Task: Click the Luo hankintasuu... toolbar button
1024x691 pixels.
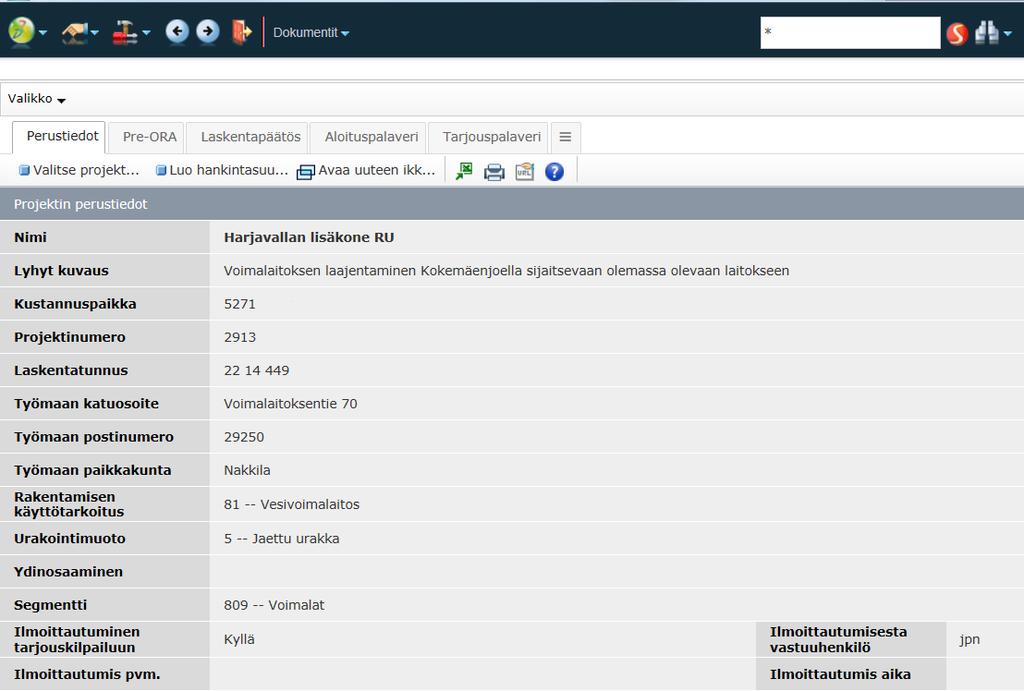Action: click(x=222, y=170)
